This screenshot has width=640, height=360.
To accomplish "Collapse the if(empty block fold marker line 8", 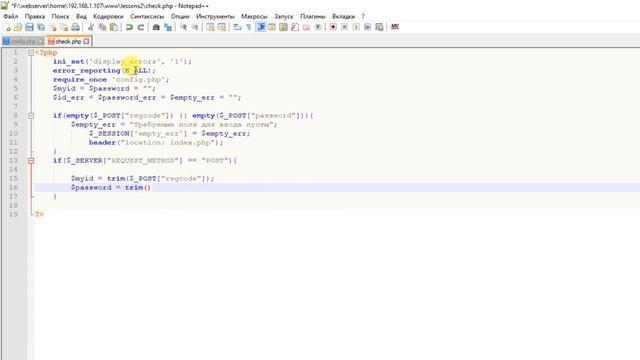I will (31, 116).
